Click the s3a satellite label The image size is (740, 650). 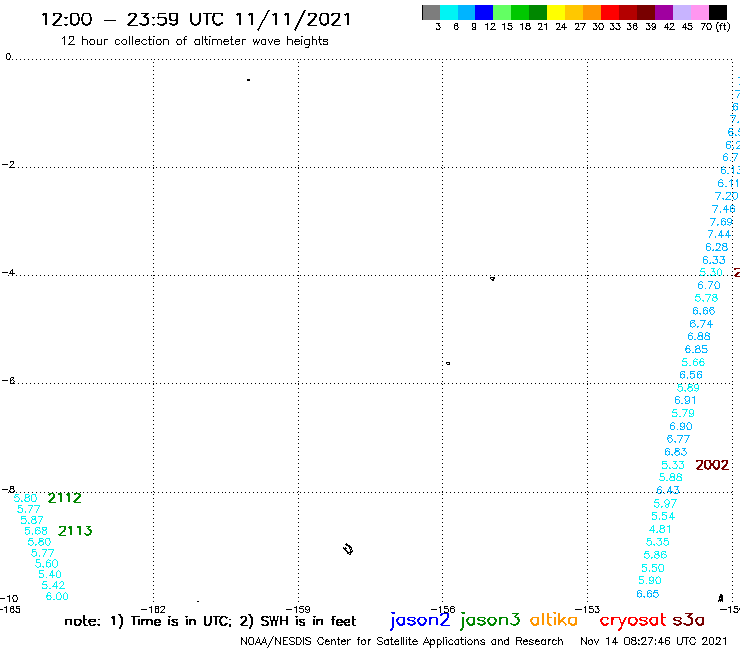click(x=688, y=620)
